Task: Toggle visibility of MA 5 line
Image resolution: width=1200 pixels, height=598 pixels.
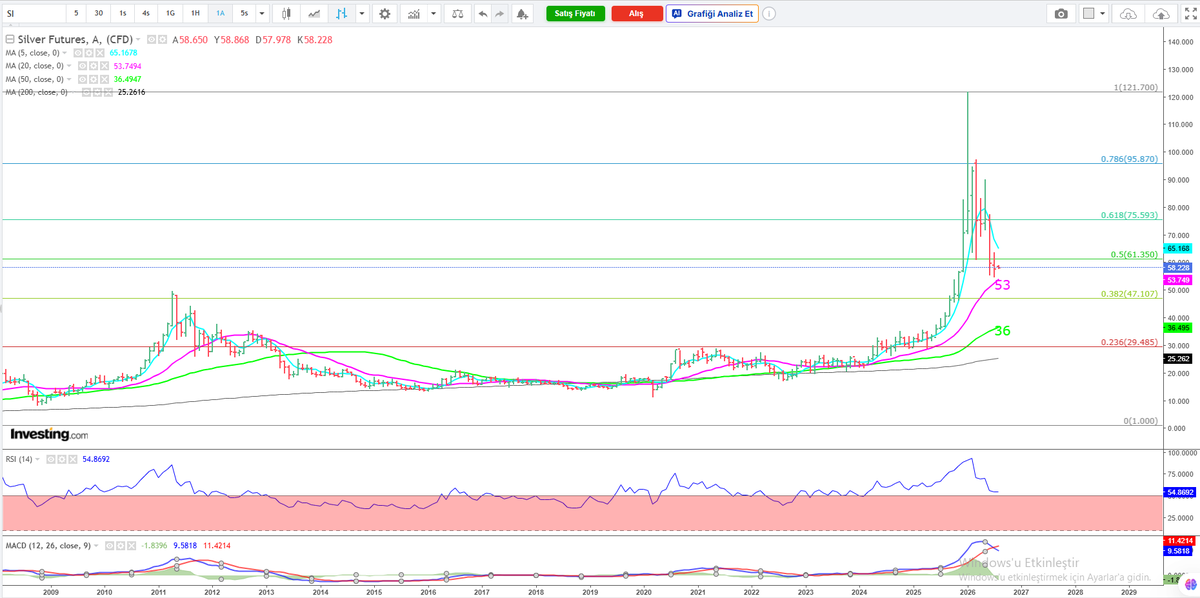Action: (77, 53)
